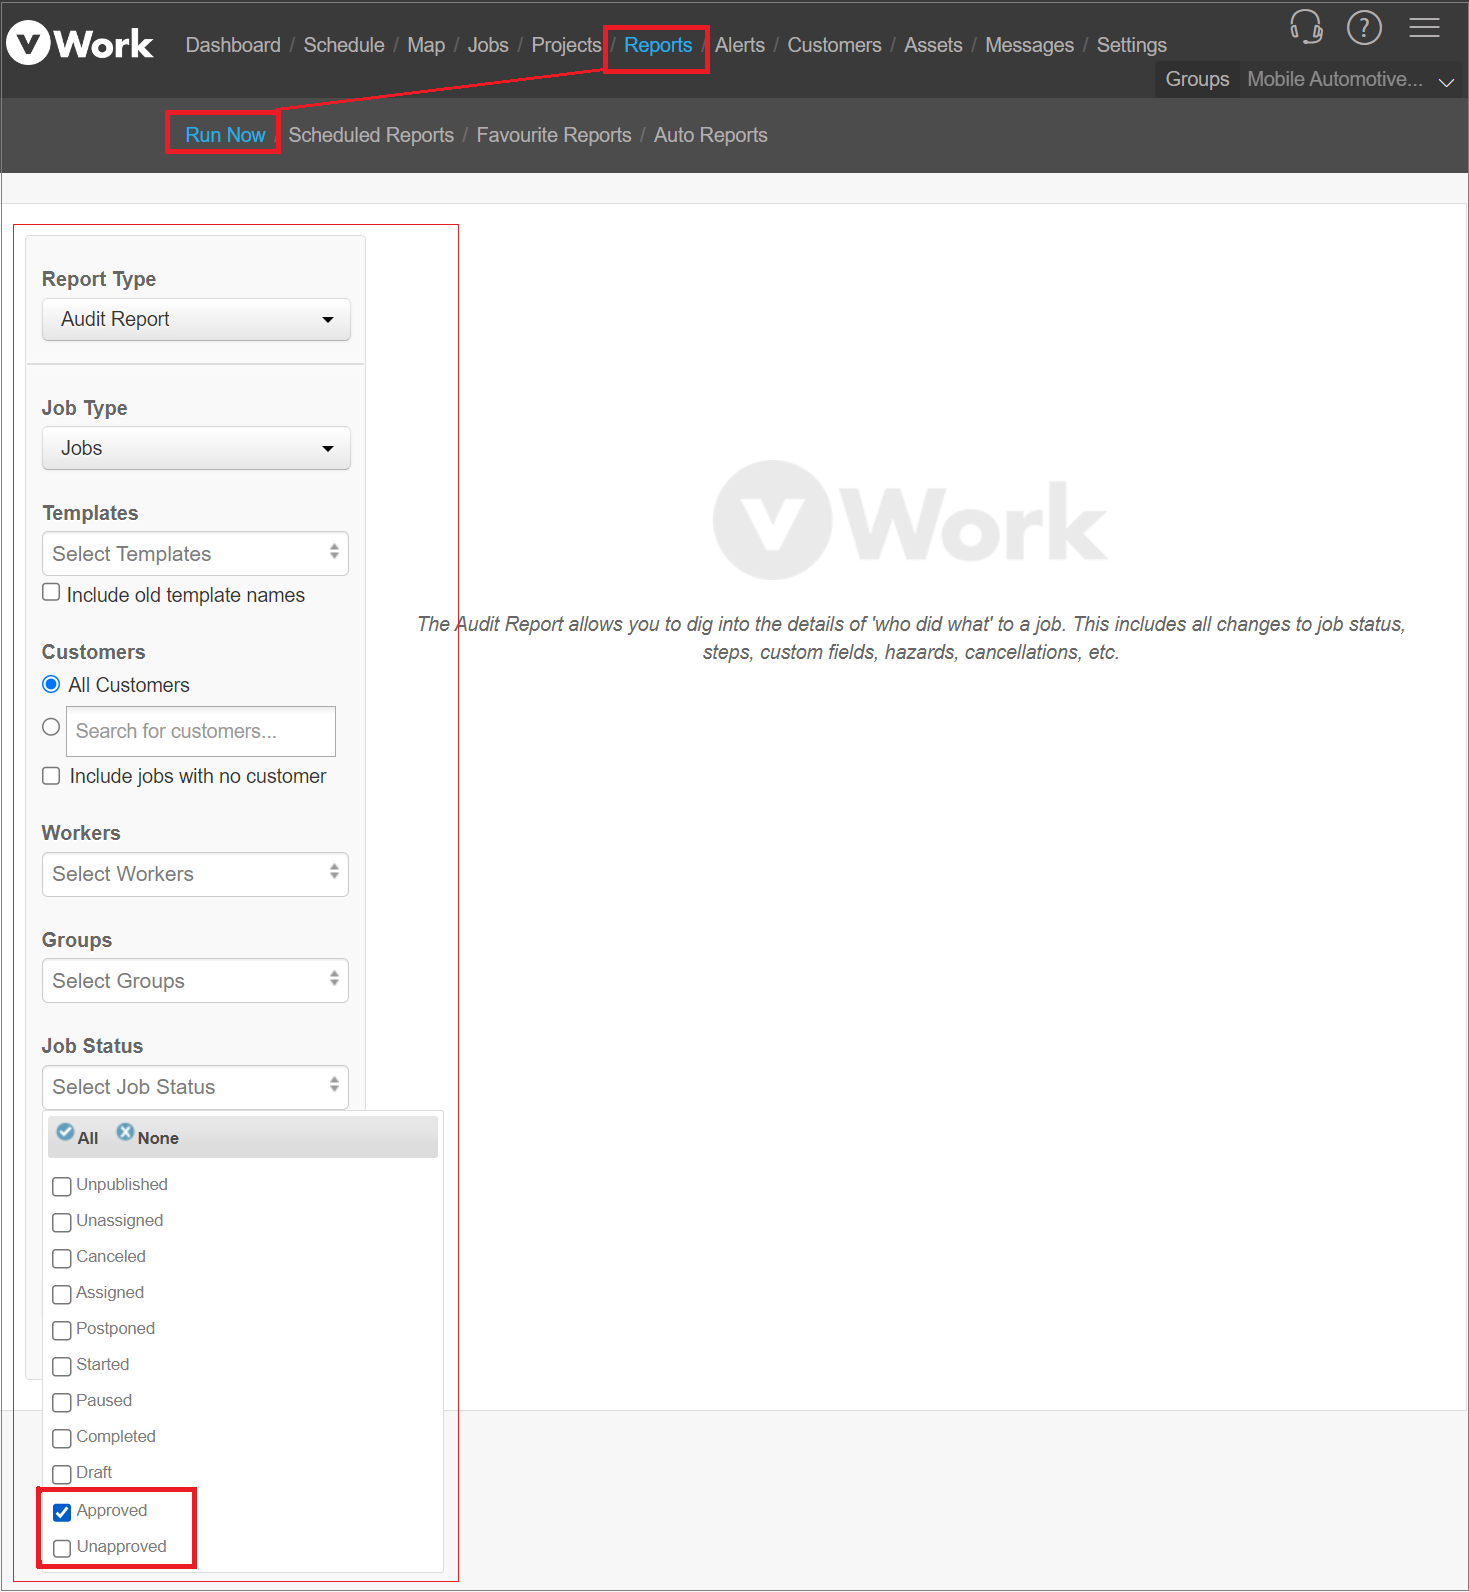Open the Projects menu
The image size is (1469, 1592).
coord(566,45)
